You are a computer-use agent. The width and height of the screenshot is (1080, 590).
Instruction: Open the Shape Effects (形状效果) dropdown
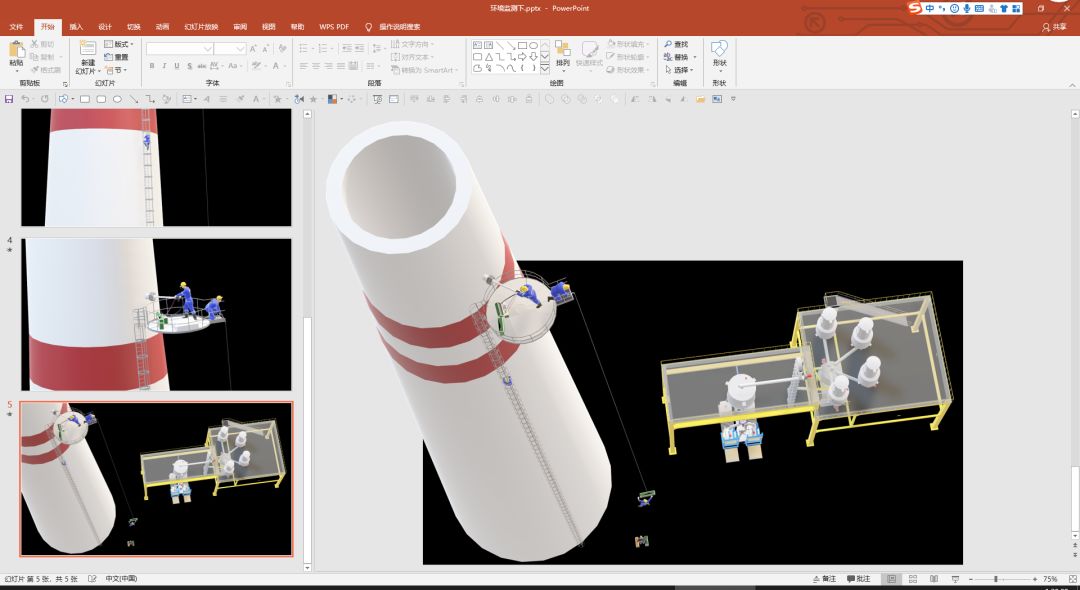click(628, 70)
